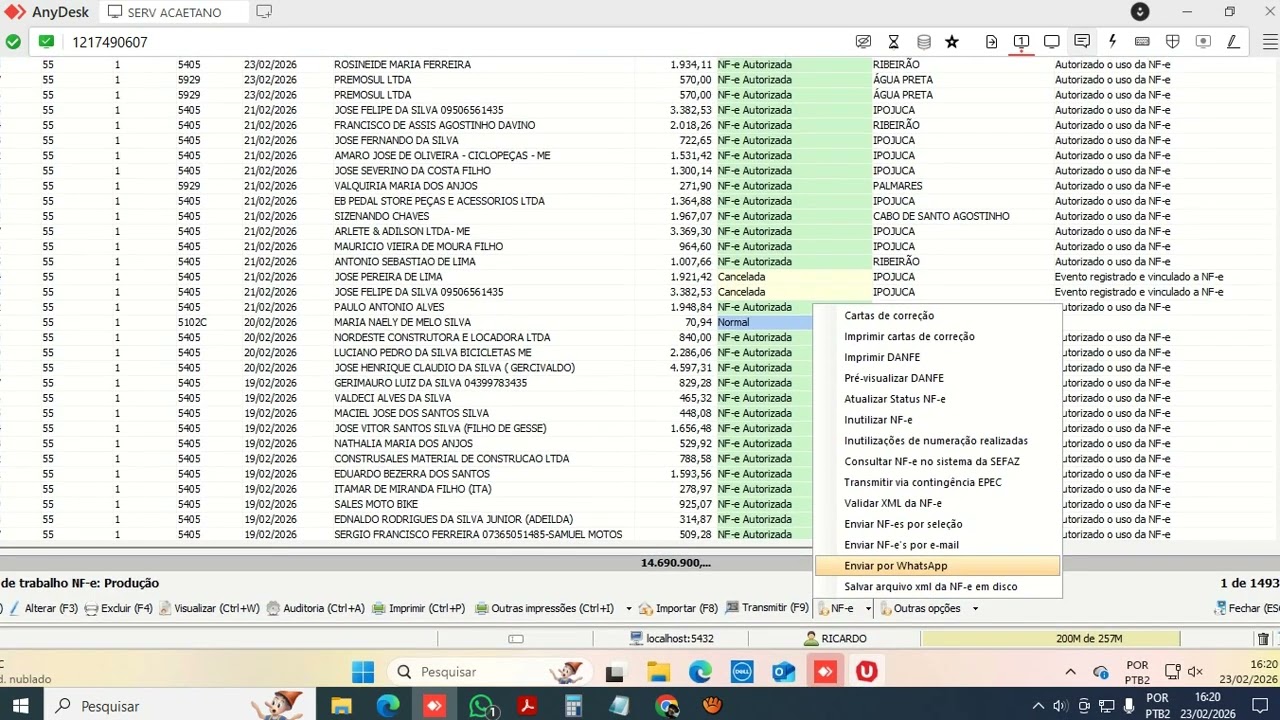
Task: Click AnyDesk session recording icon
Action: pyautogui.click(x=1203, y=42)
